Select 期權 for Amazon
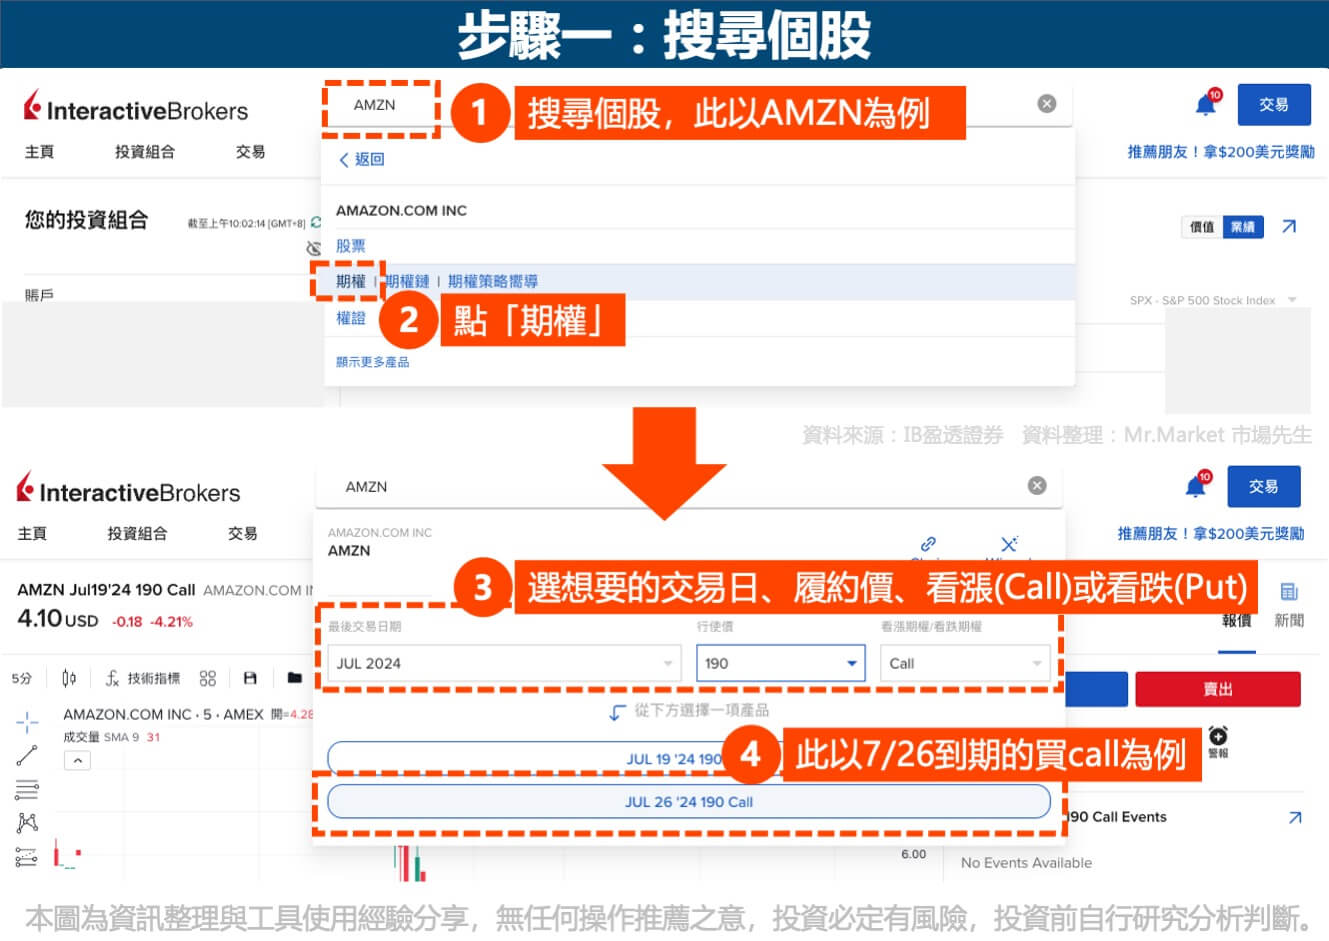1329x941 pixels. pos(351,281)
